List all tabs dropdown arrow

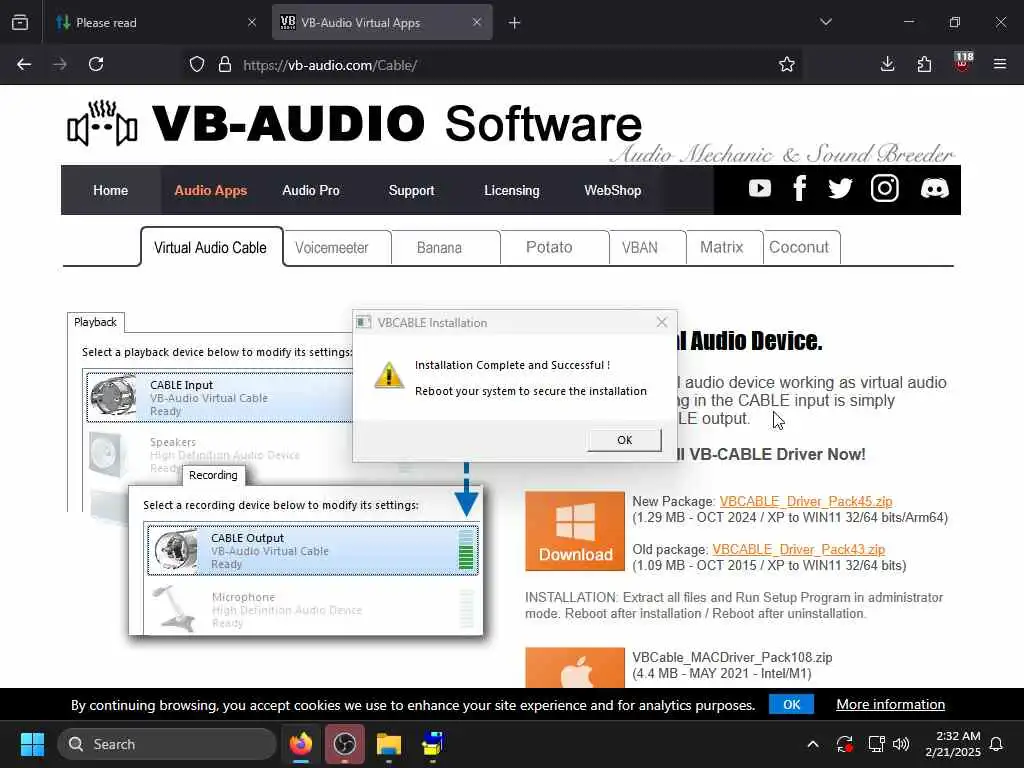pyautogui.click(x=825, y=22)
